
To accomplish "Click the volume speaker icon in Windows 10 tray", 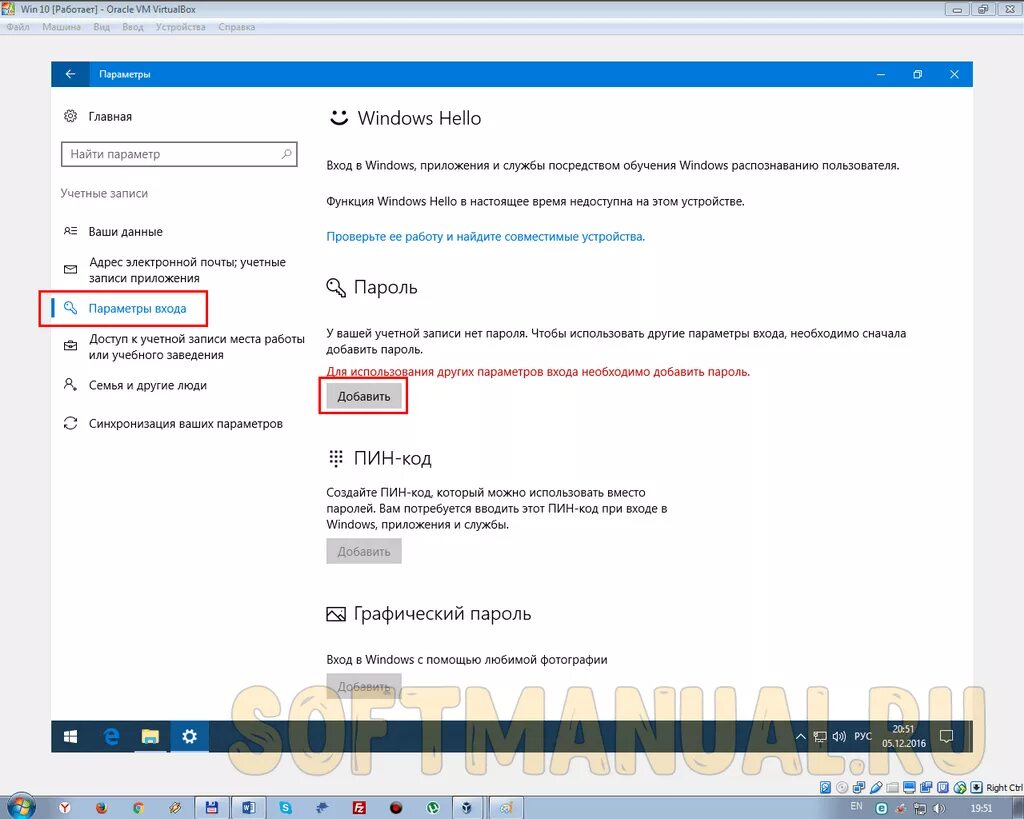I will point(839,737).
